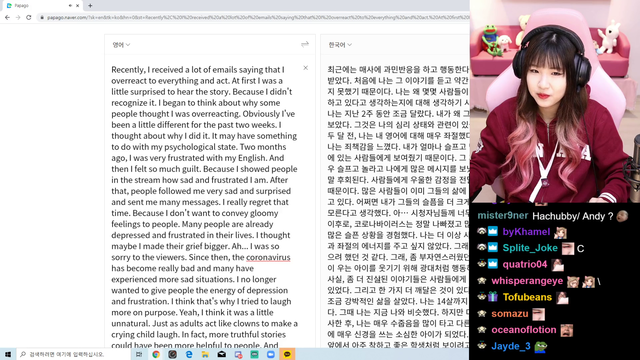Viewport: 640px width, 360px height.
Task: Click username byKhamel in chat
Action: [x=526, y=232]
